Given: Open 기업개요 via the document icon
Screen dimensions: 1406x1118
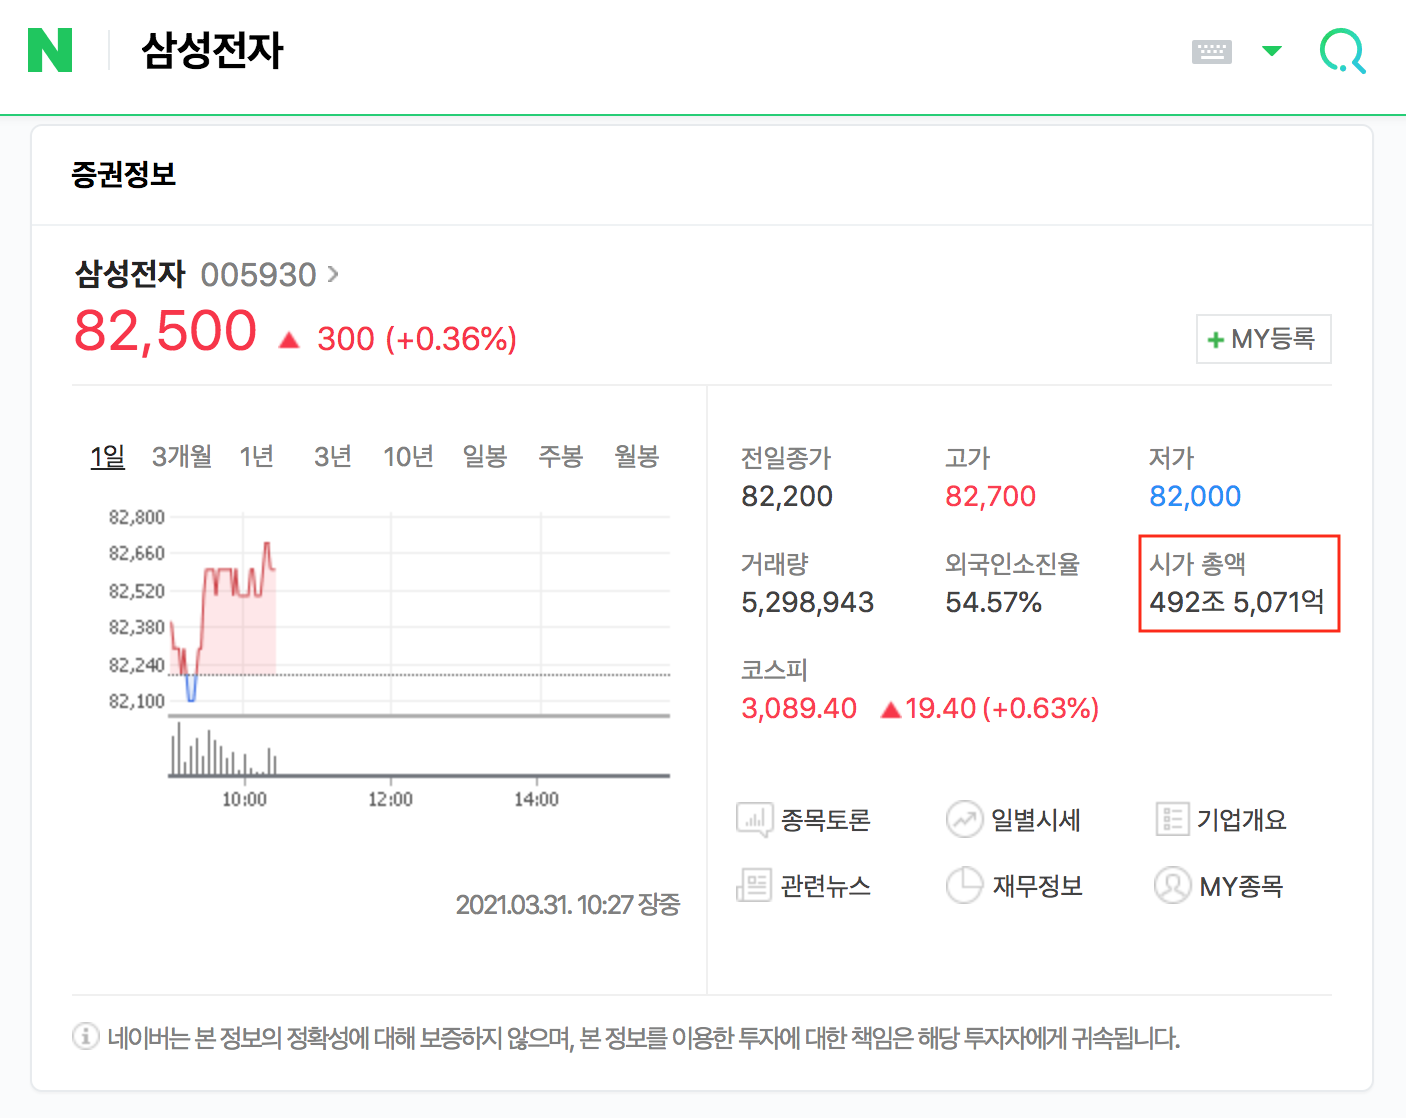Looking at the screenshot, I should (1172, 819).
